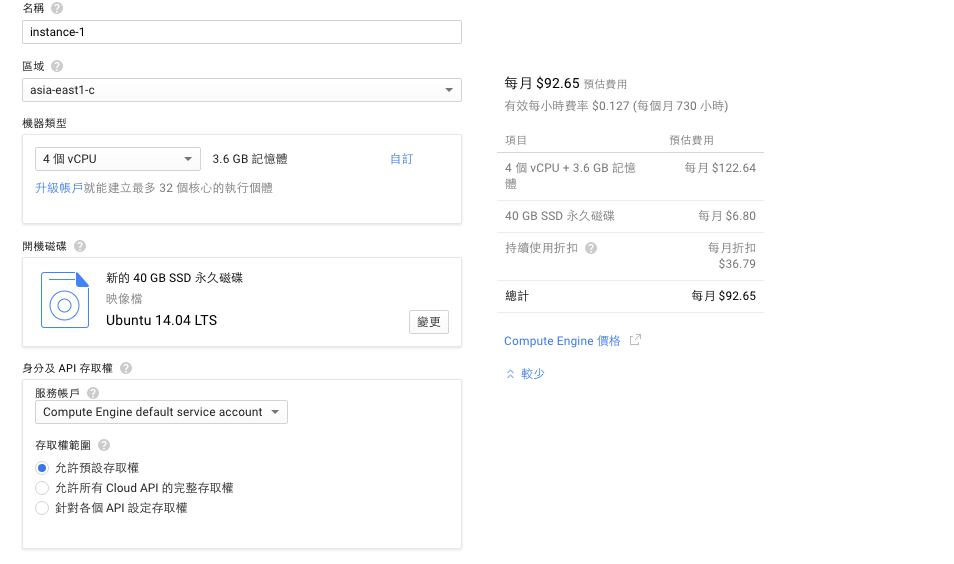Open the Compute Engine 價格 link

click(x=562, y=341)
